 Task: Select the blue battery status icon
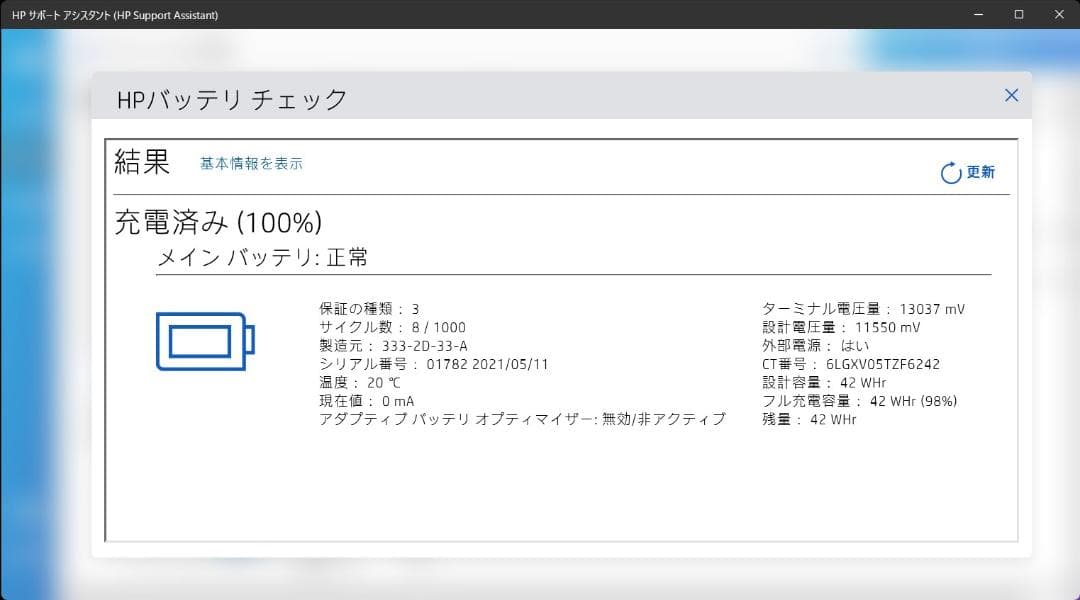coord(204,340)
